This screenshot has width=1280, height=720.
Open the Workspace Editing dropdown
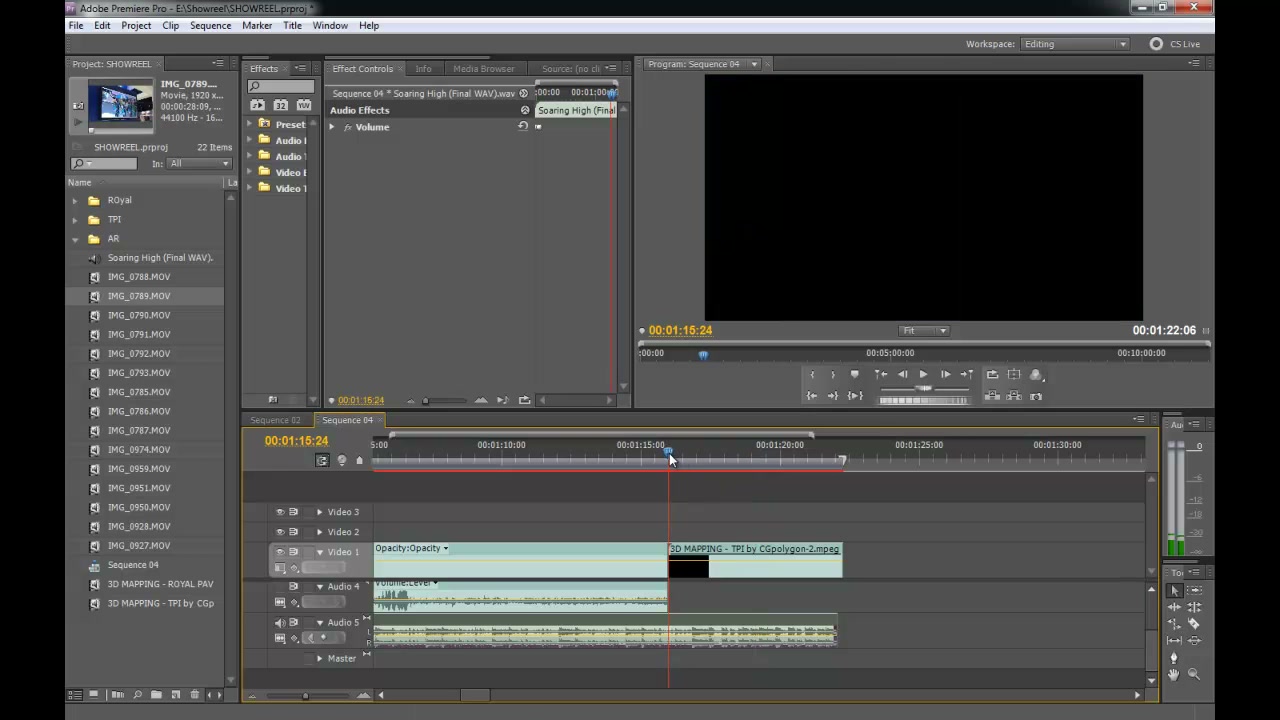[1075, 44]
